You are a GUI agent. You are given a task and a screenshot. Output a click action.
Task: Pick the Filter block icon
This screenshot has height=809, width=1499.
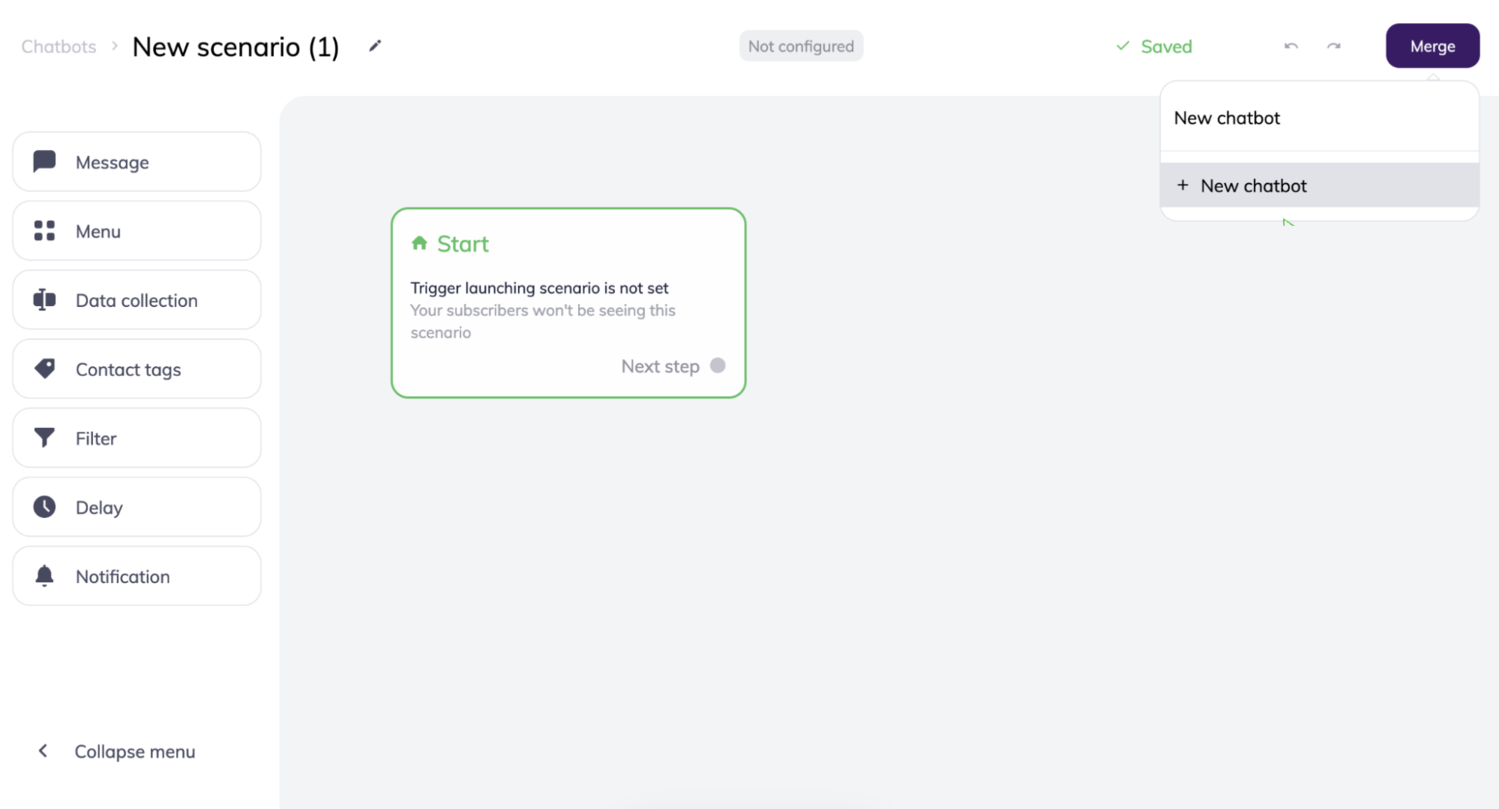pos(43,437)
